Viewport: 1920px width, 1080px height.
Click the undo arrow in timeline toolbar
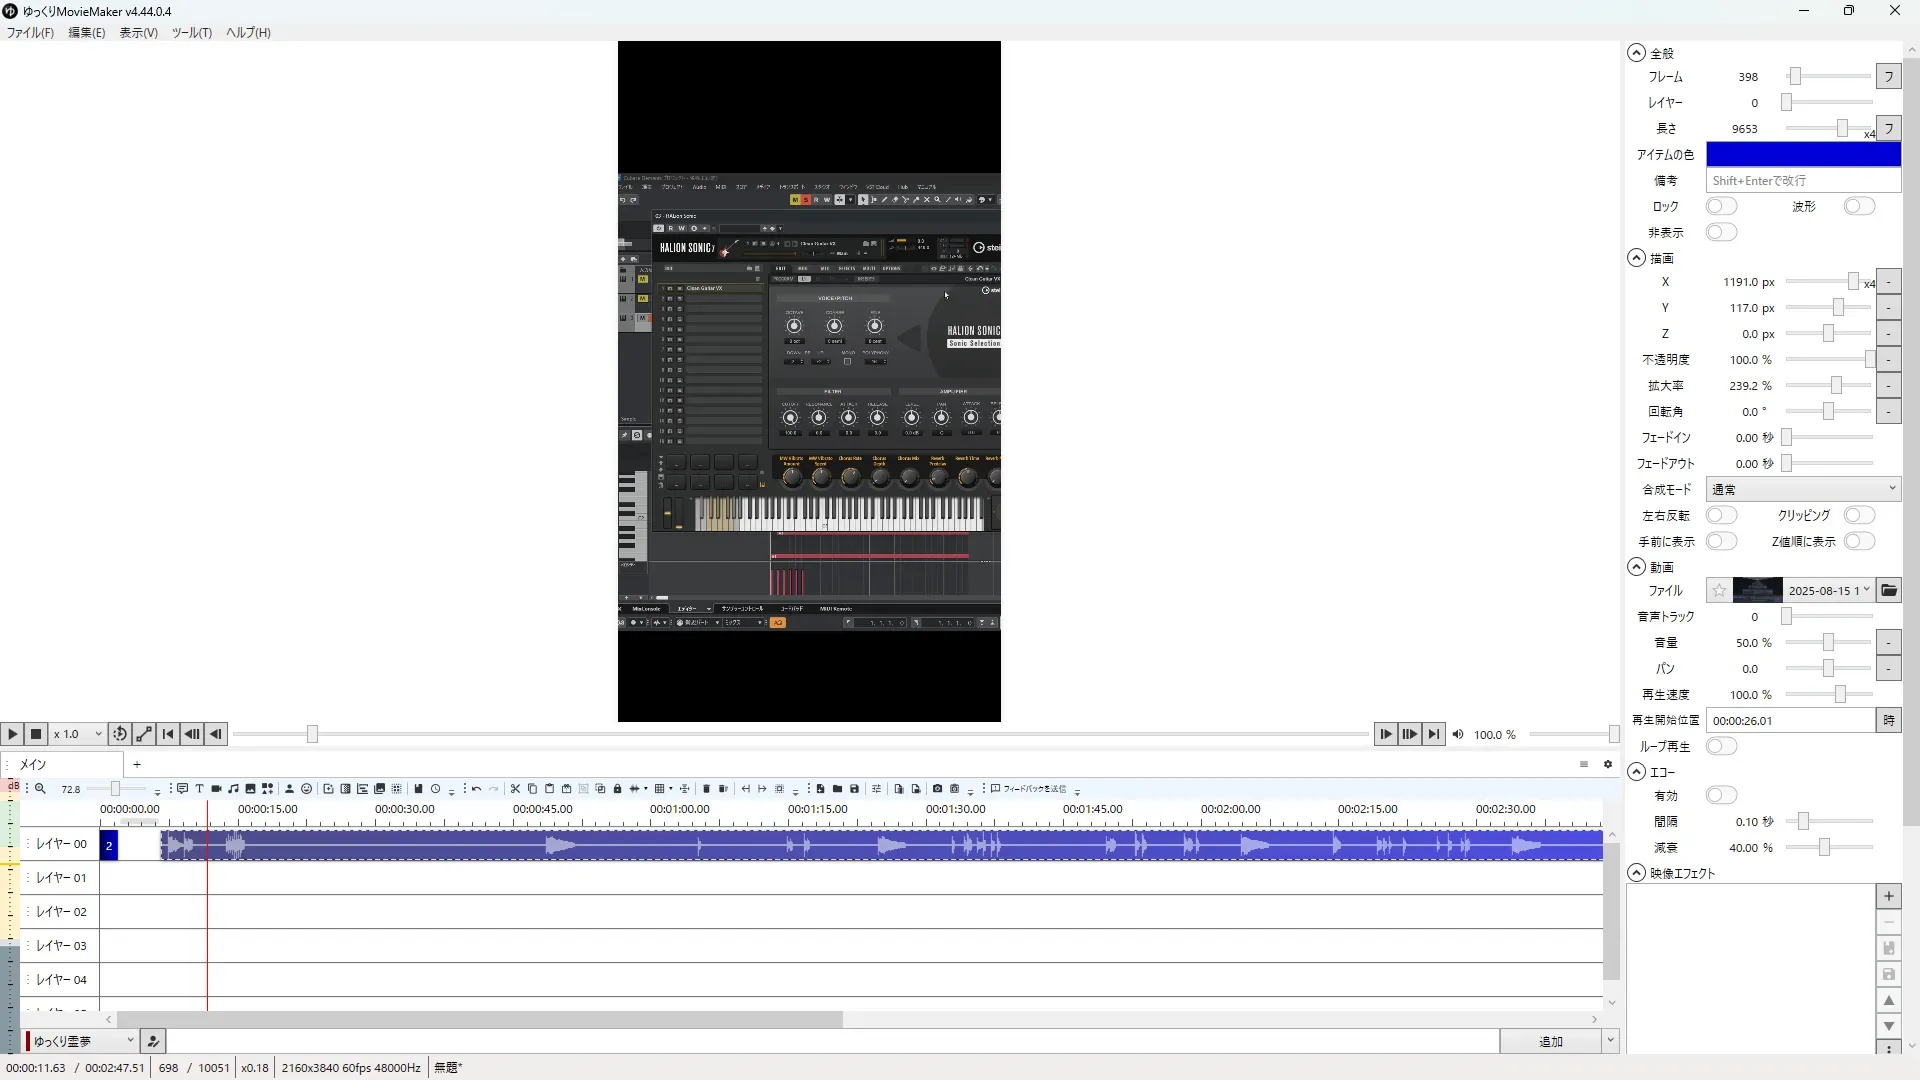coord(476,789)
